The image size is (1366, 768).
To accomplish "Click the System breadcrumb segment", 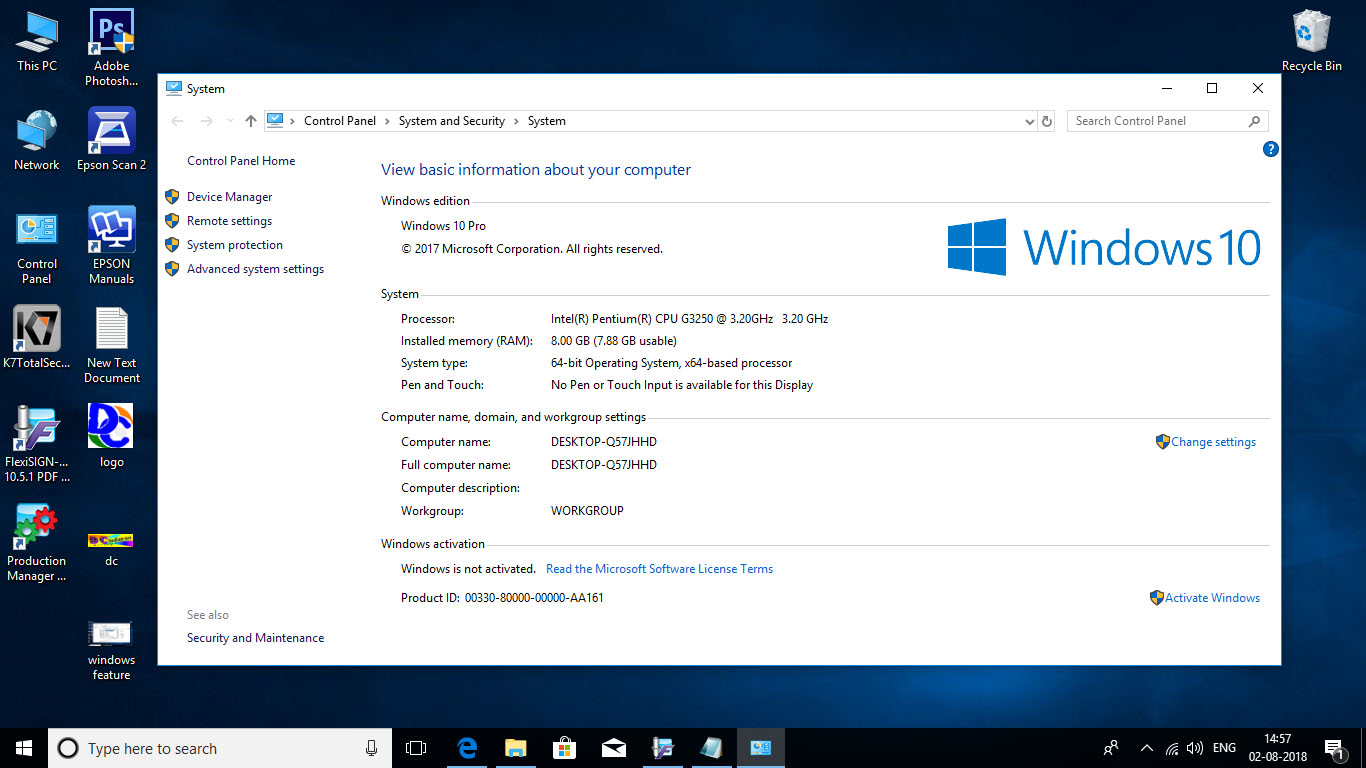I will (546, 121).
